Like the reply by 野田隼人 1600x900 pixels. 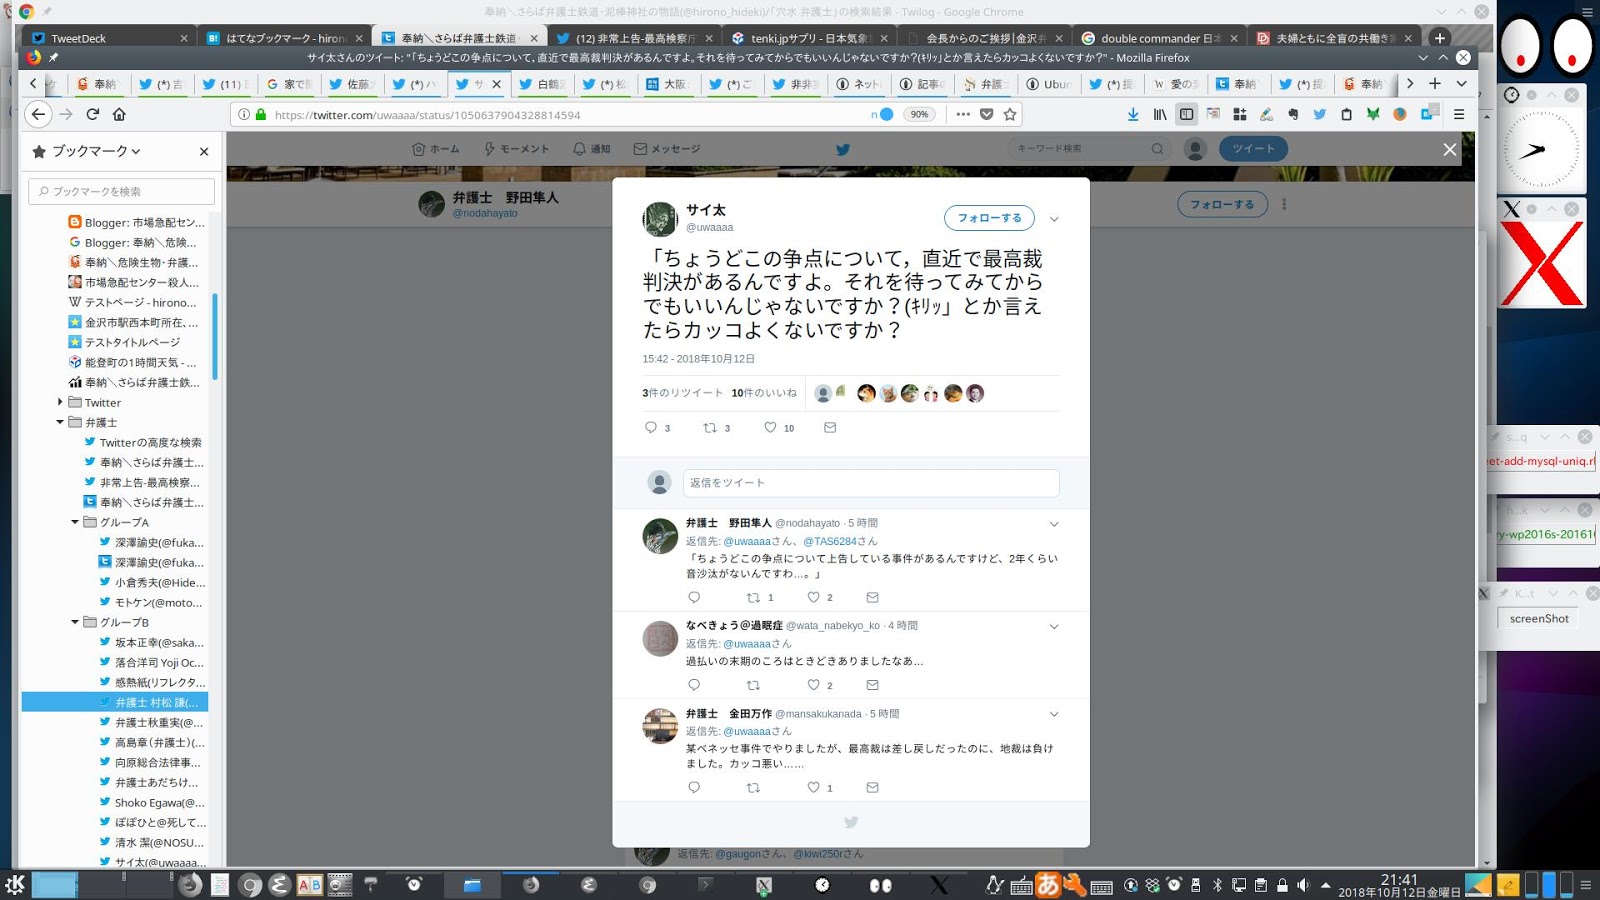click(x=814, y=597)
